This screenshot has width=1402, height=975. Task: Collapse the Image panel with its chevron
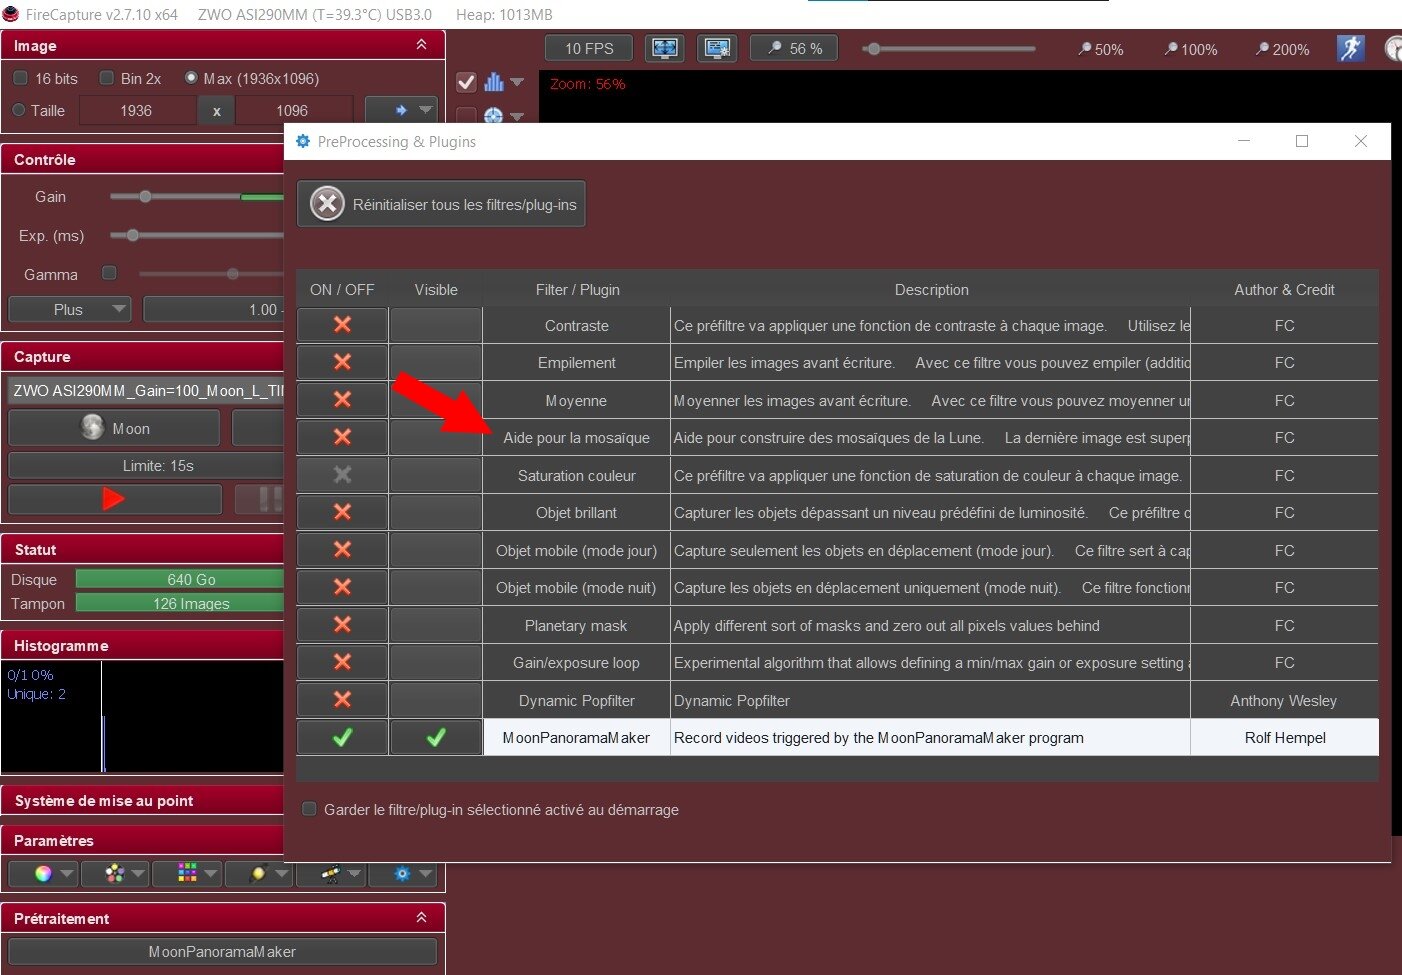click(421, 45)
